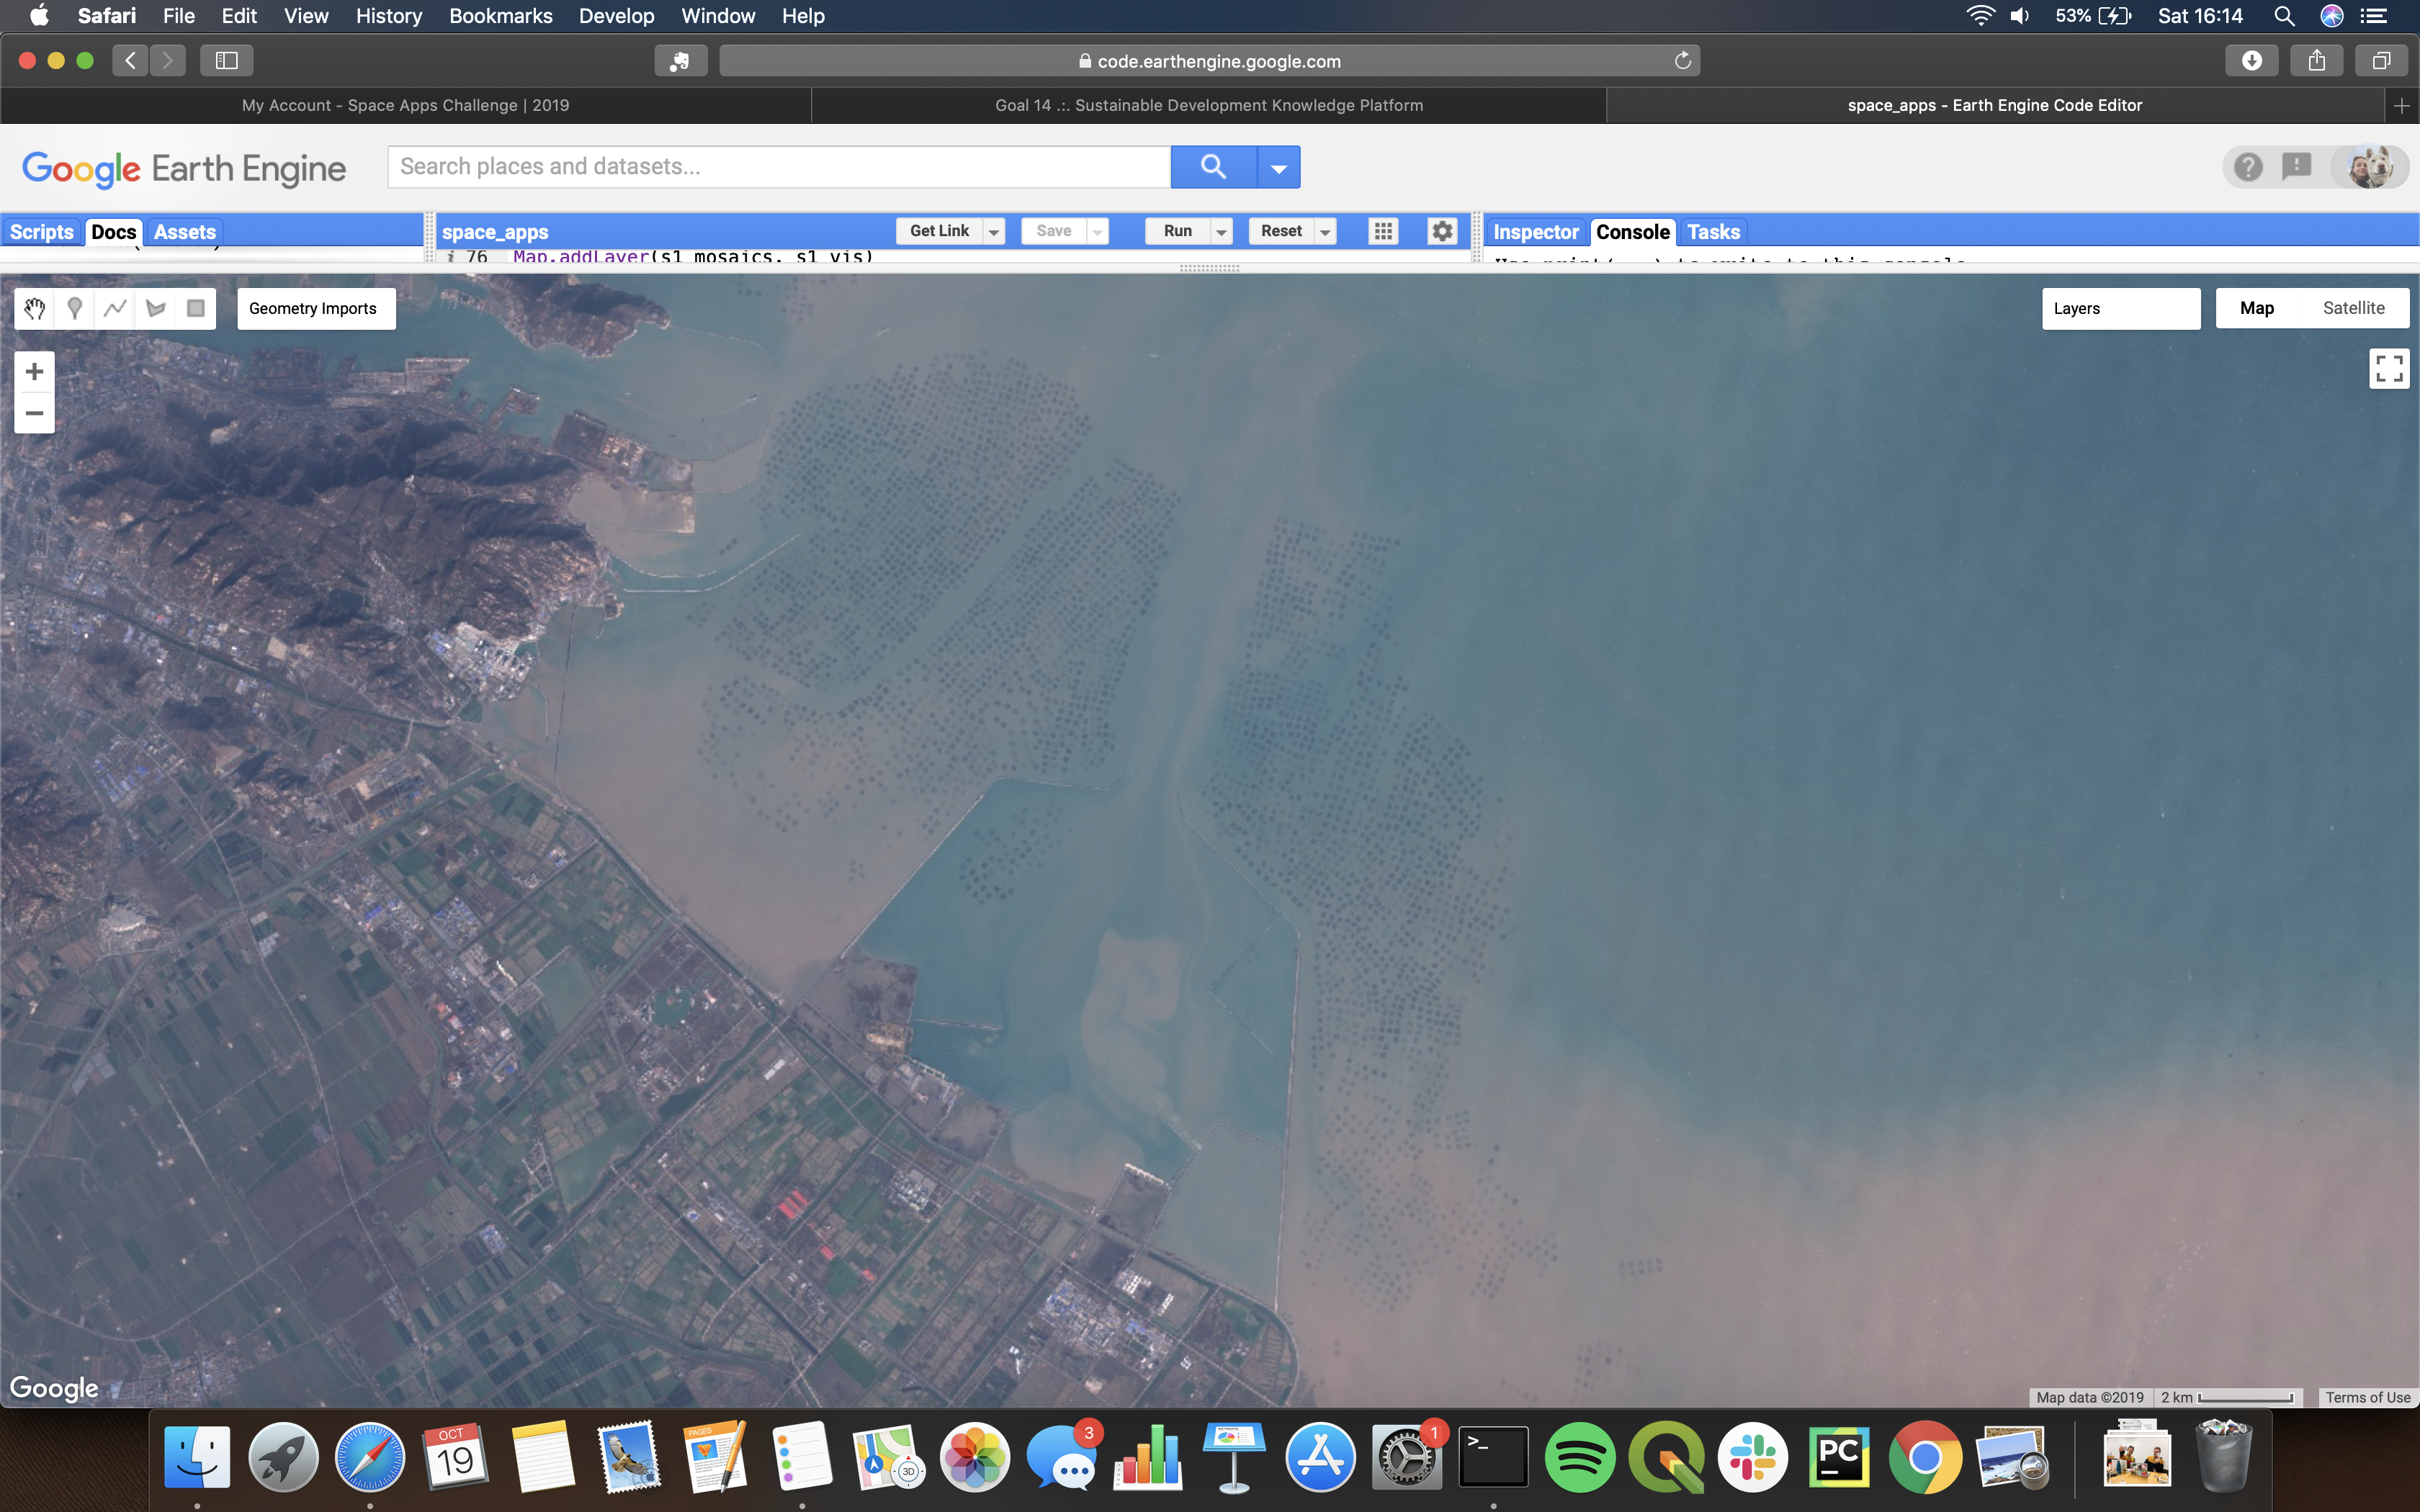Open the search options dropdown arrow

(x=1278, y=168)
